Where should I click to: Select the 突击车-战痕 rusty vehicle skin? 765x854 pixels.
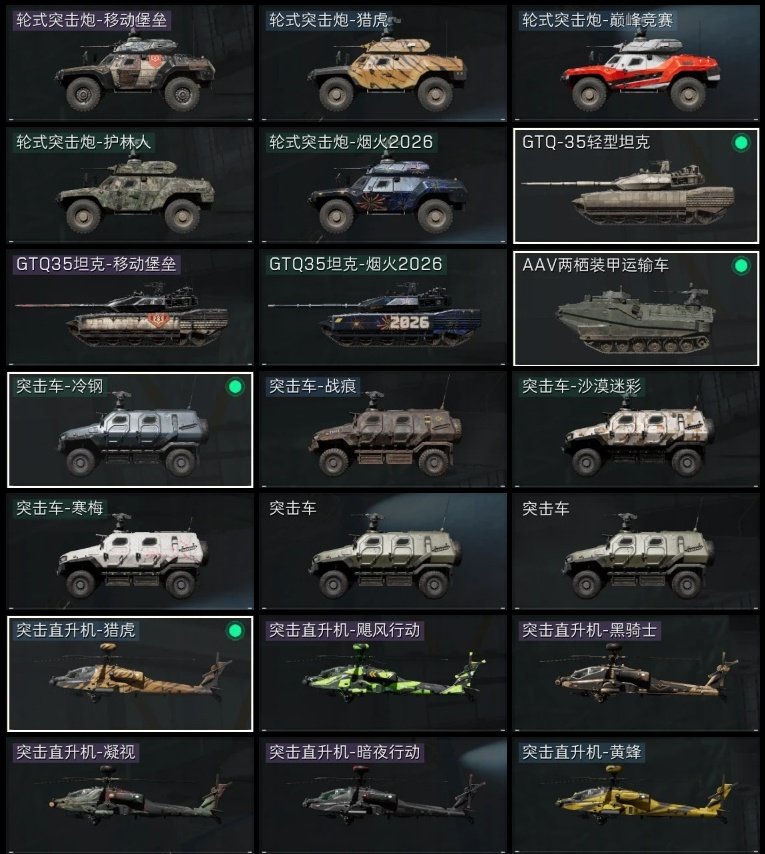[x=383, y=430]
